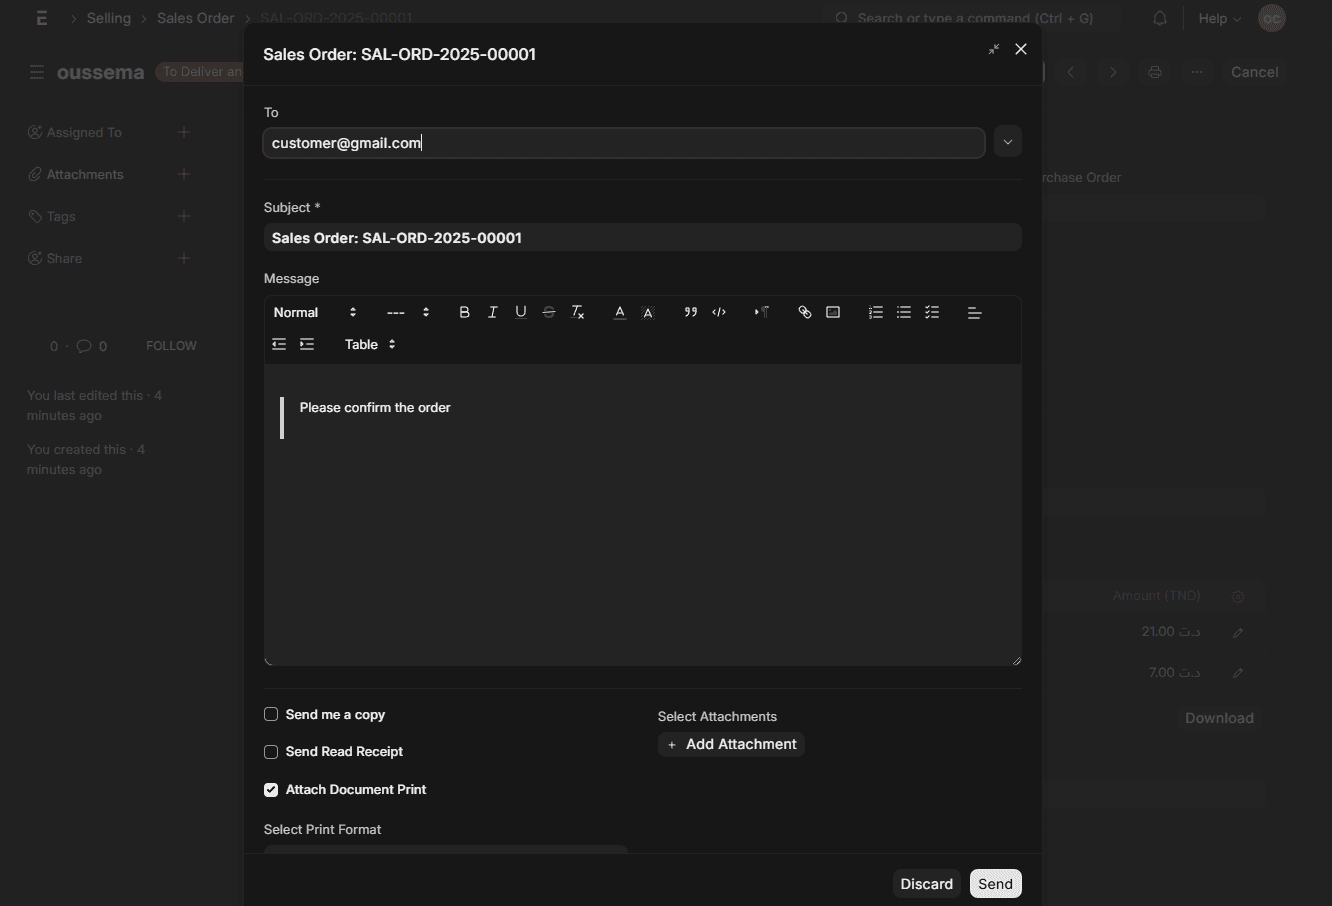This screenshot has width=1332, height=906.
Task: Toggle italic formatting in message toolbar
Action: (492, 313)
